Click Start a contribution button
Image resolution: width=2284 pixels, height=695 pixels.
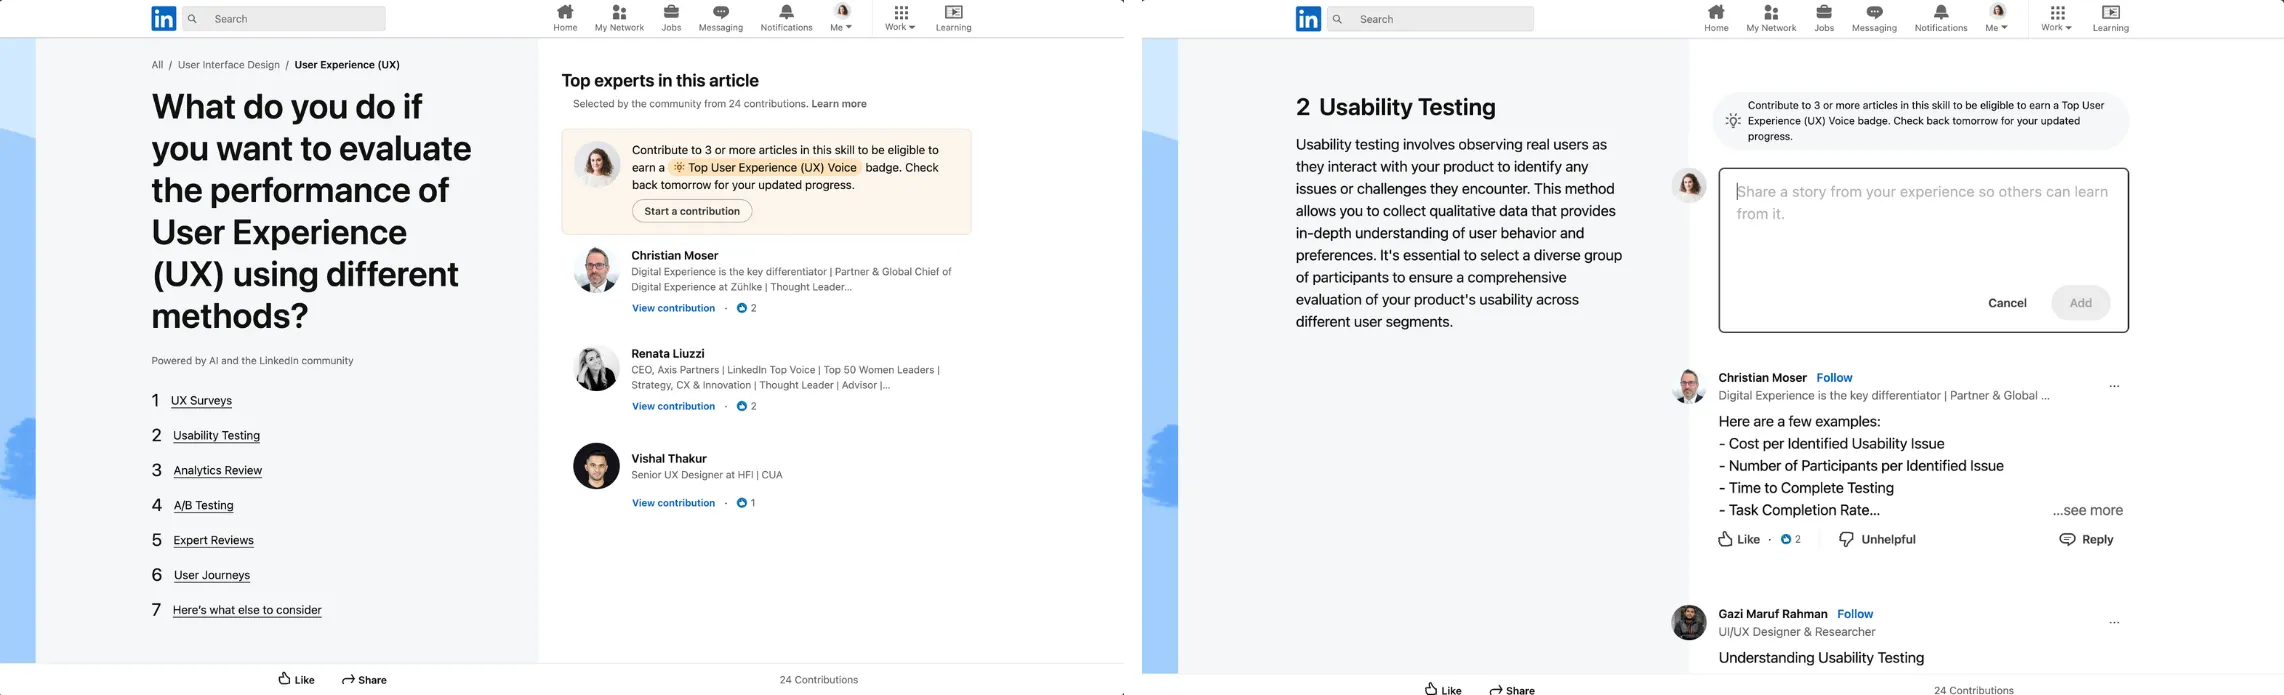click(692, 211)
